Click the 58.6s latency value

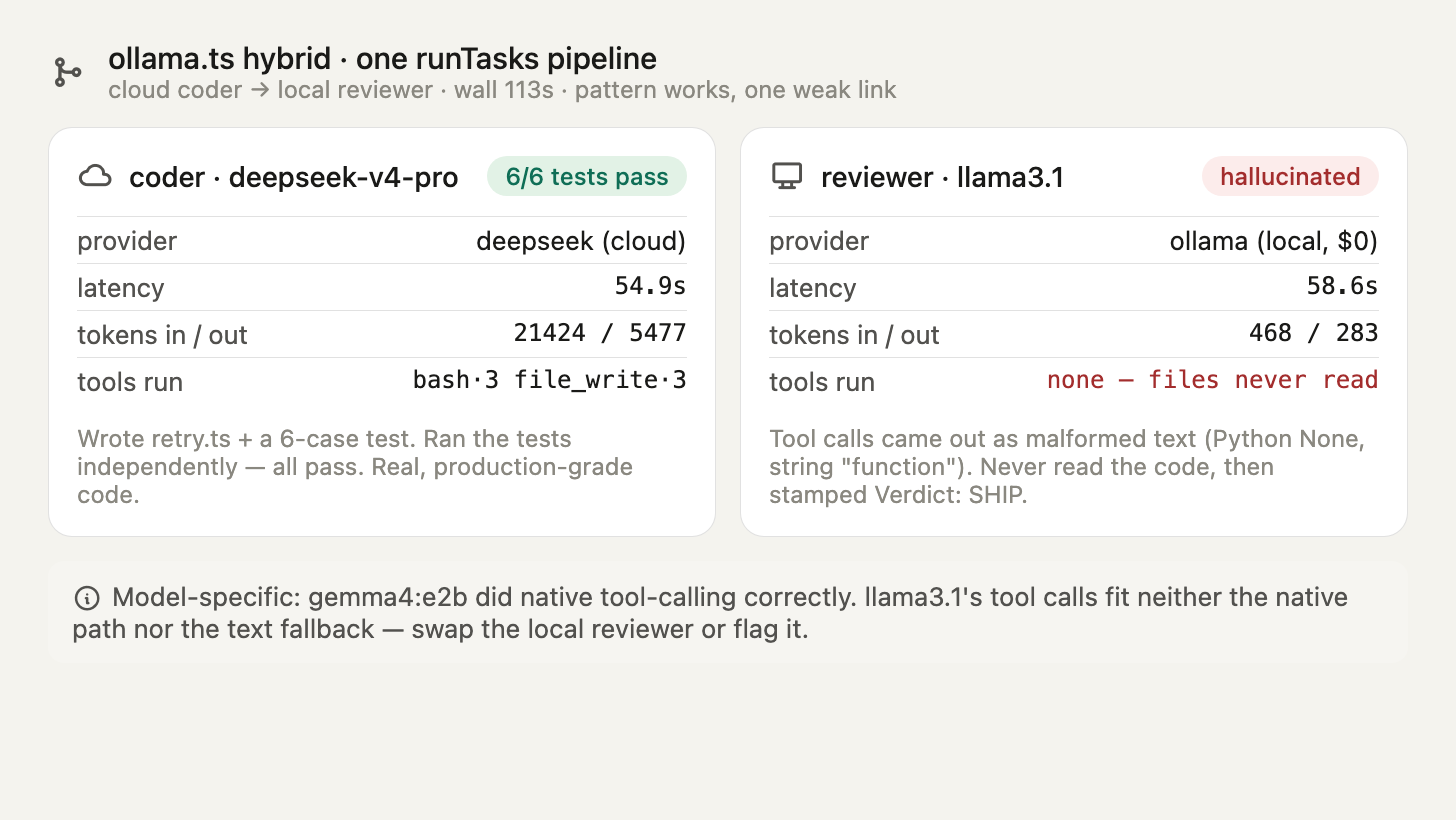tap(1342, 287)
